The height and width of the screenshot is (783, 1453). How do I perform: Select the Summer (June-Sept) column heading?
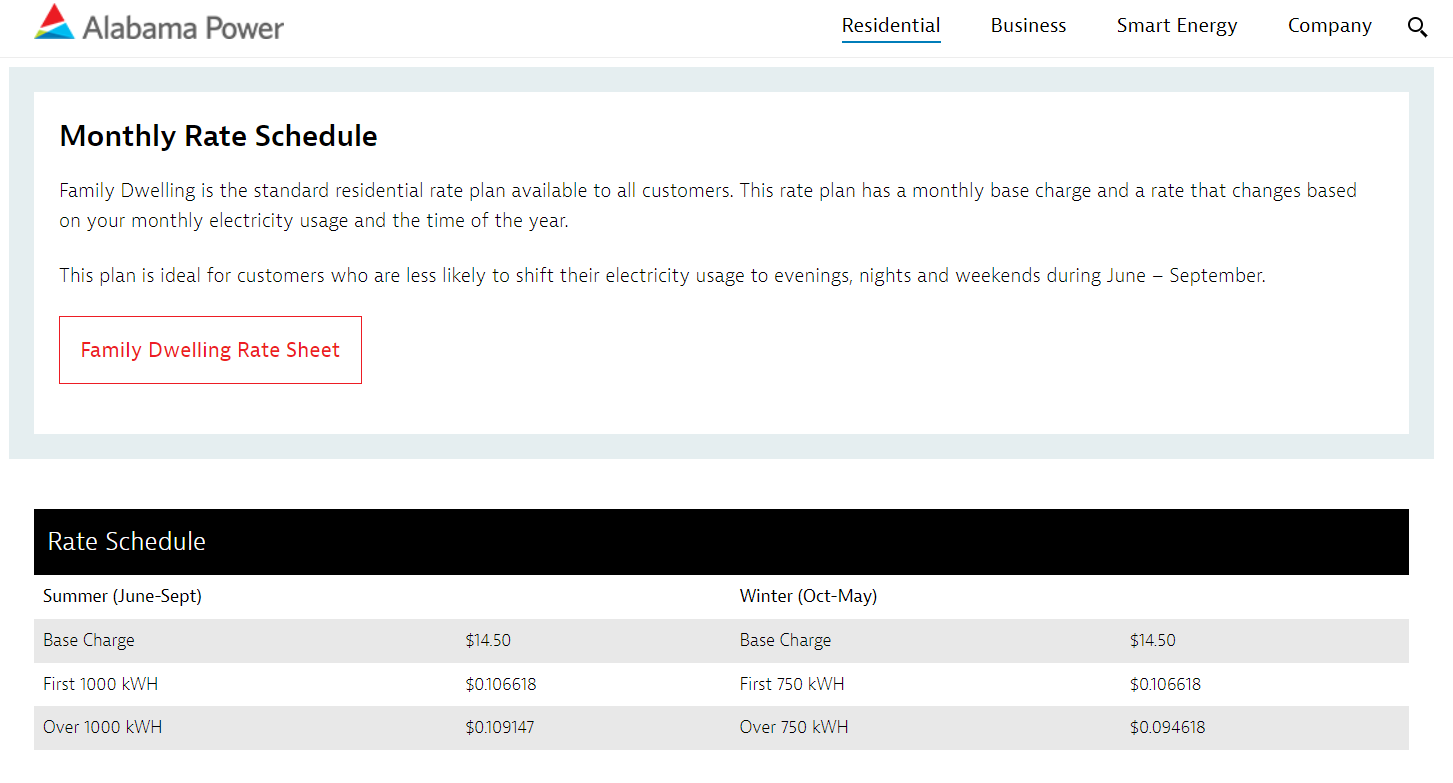tap(122, 596)
